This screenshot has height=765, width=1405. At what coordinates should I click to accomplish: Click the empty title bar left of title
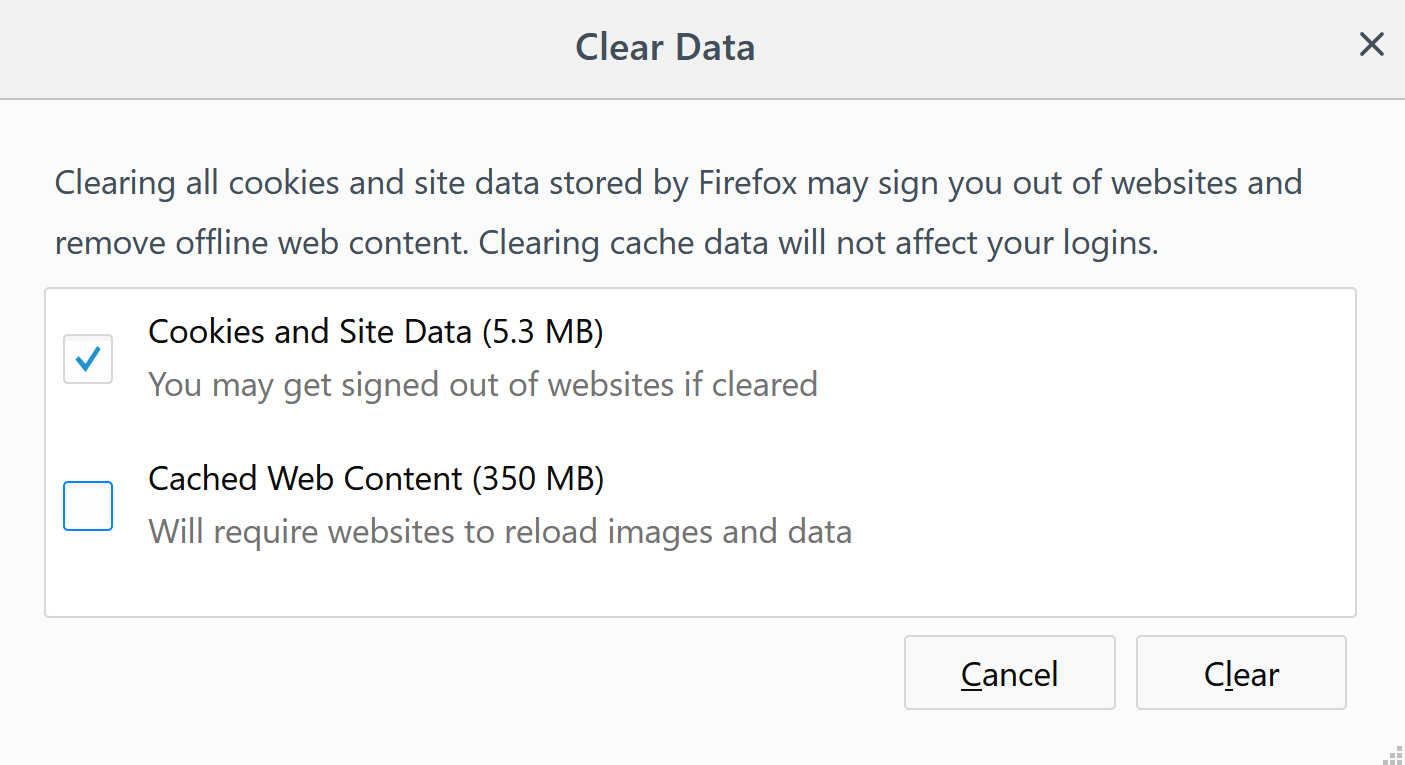click(250, 47)
